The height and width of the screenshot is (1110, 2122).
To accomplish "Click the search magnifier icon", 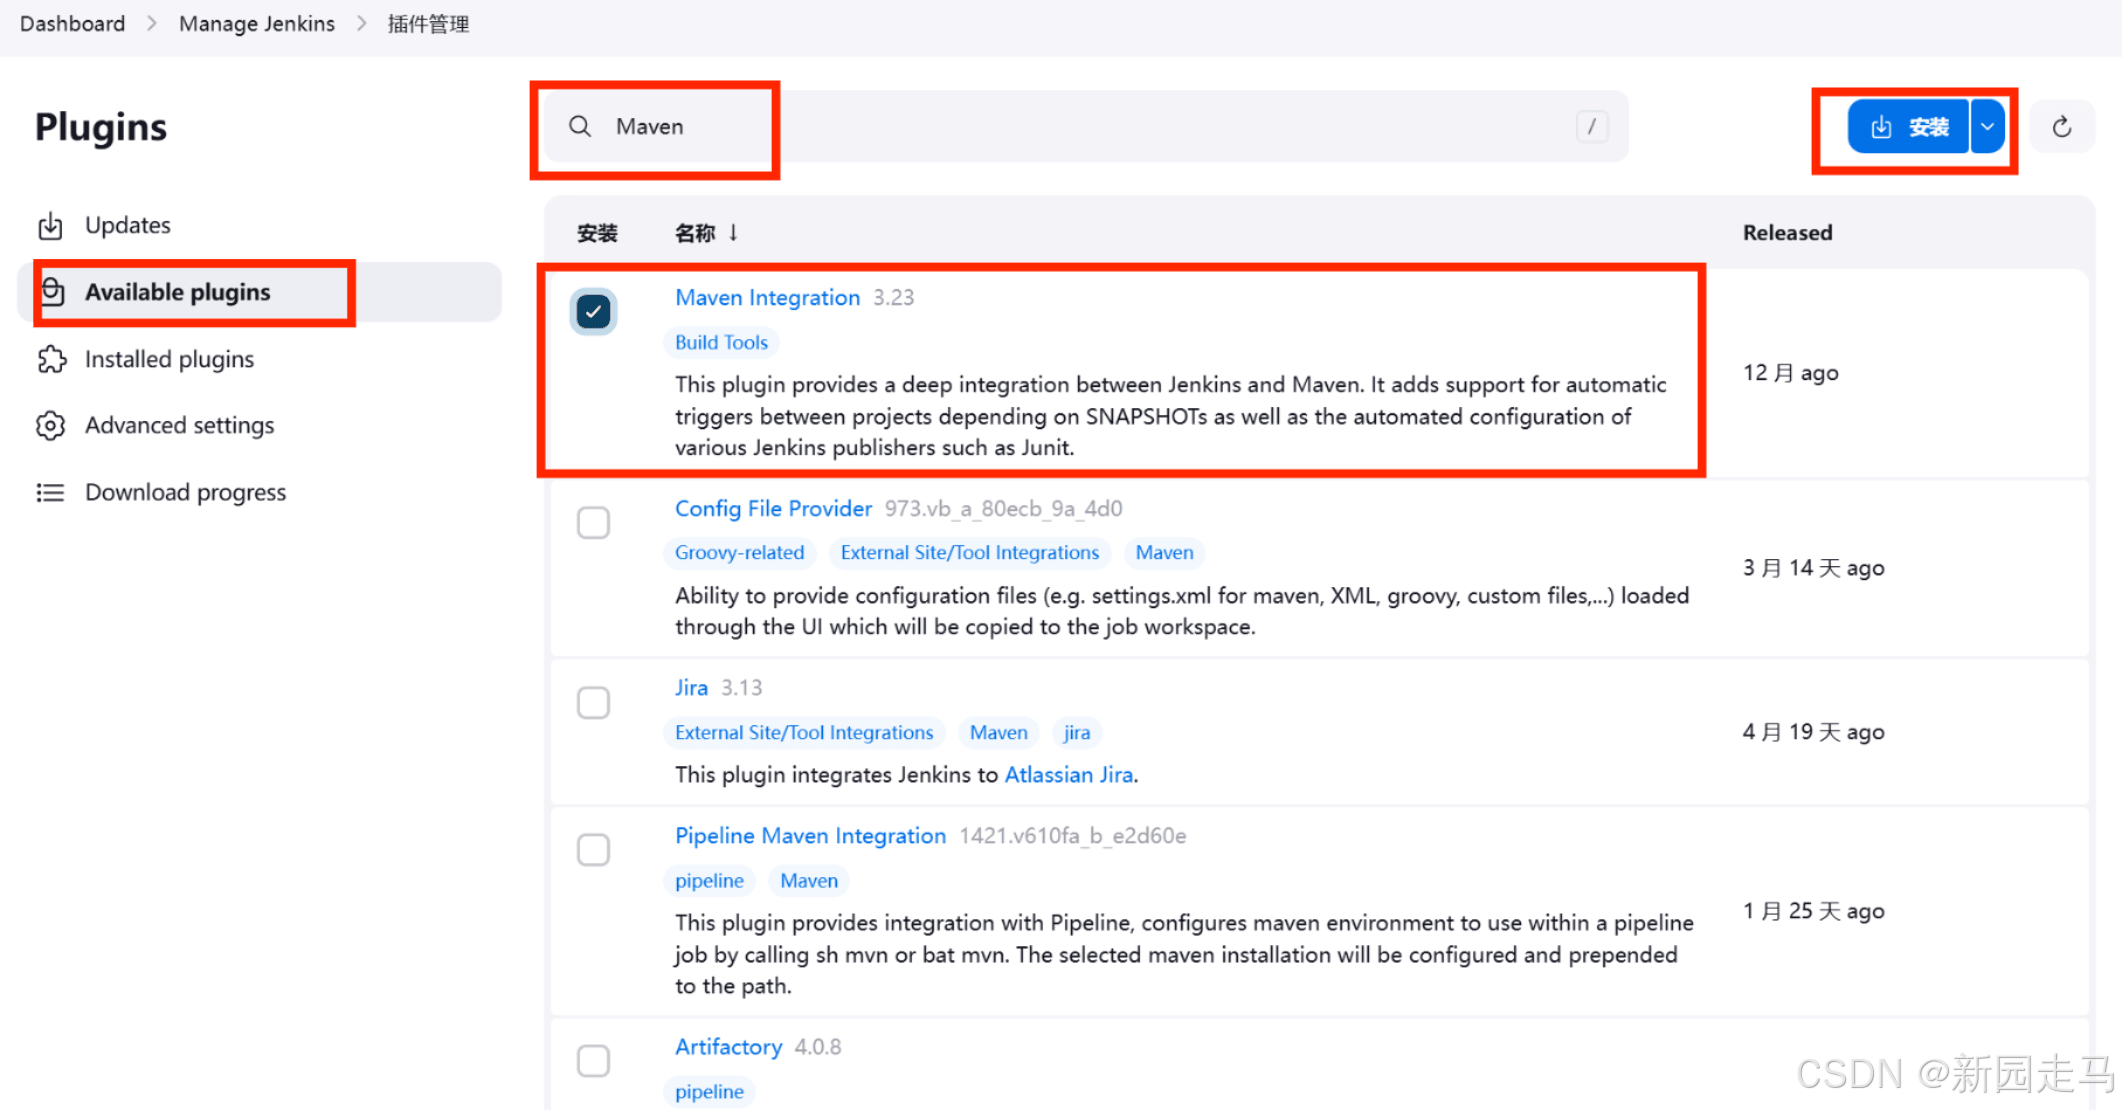I will pos(580,126).
